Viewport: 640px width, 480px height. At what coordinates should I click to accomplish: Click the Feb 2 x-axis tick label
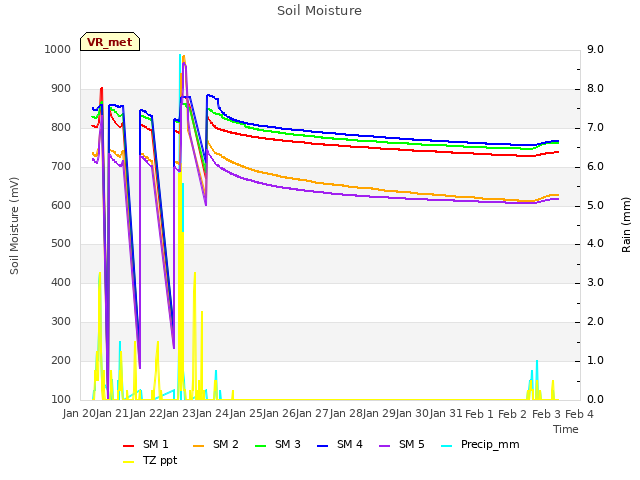click(513, 414)
